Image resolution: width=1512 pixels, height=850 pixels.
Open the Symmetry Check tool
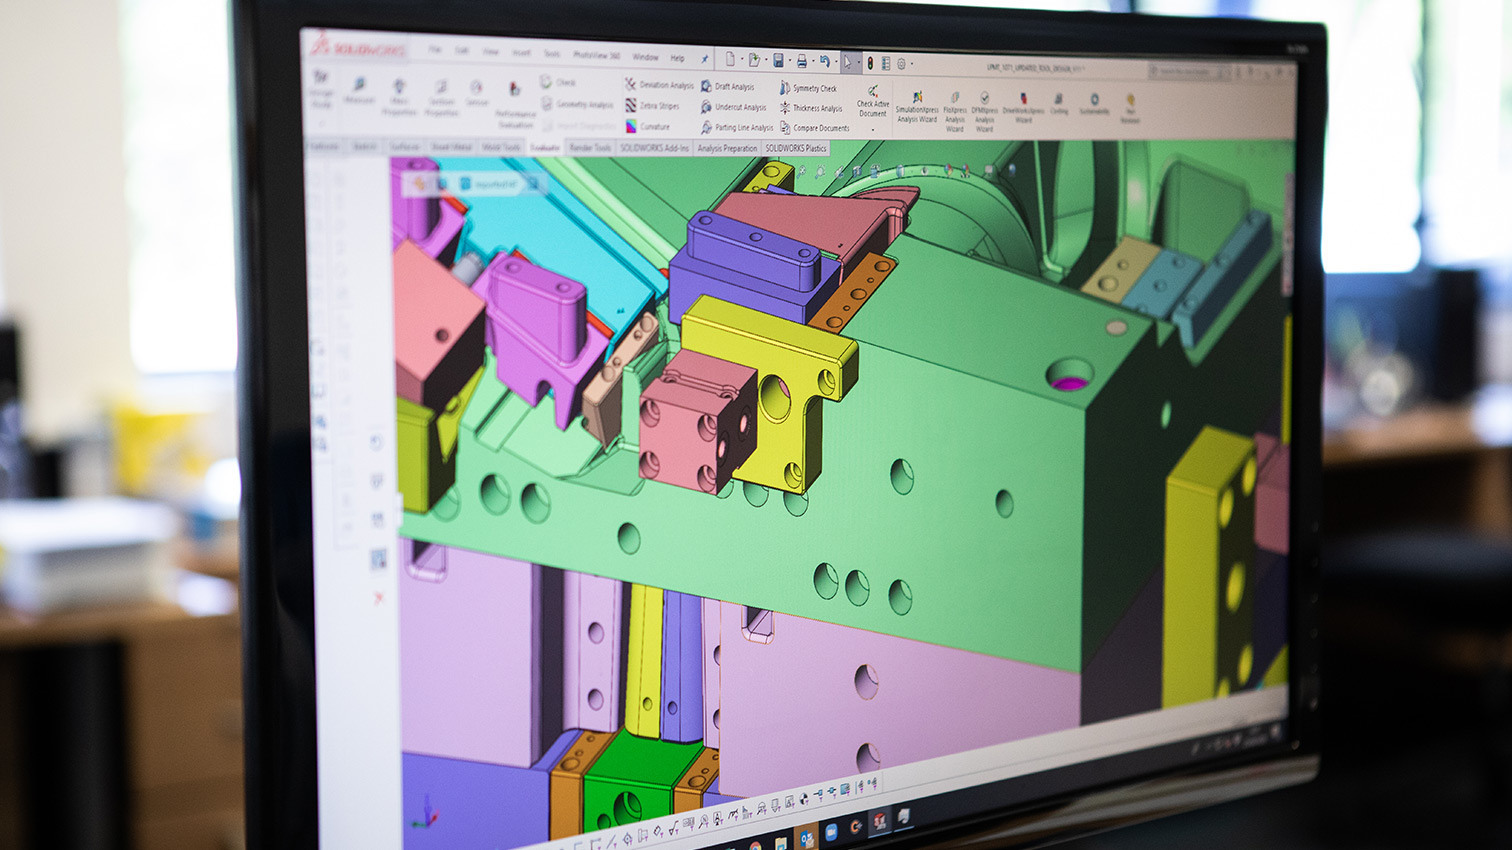(808, 88)
